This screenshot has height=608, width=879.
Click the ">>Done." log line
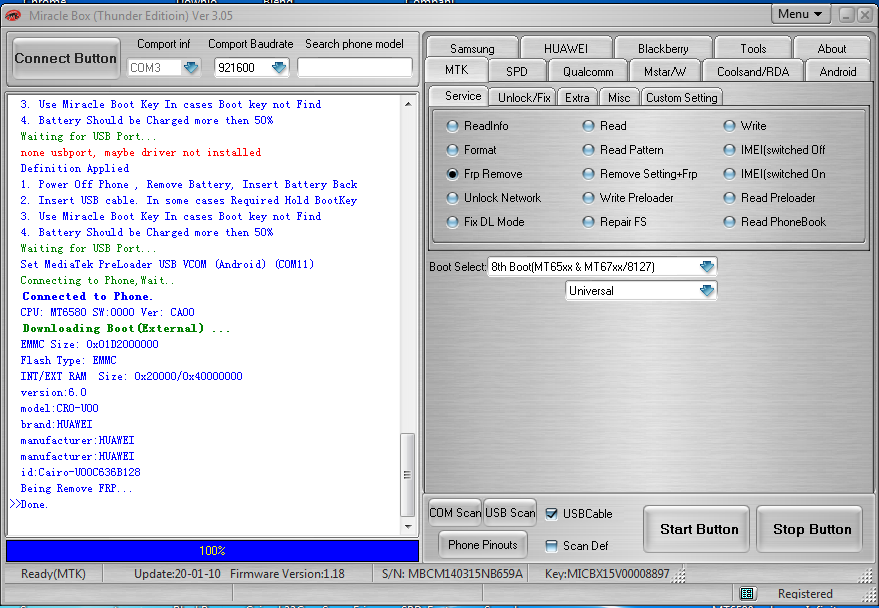(29, 504)
